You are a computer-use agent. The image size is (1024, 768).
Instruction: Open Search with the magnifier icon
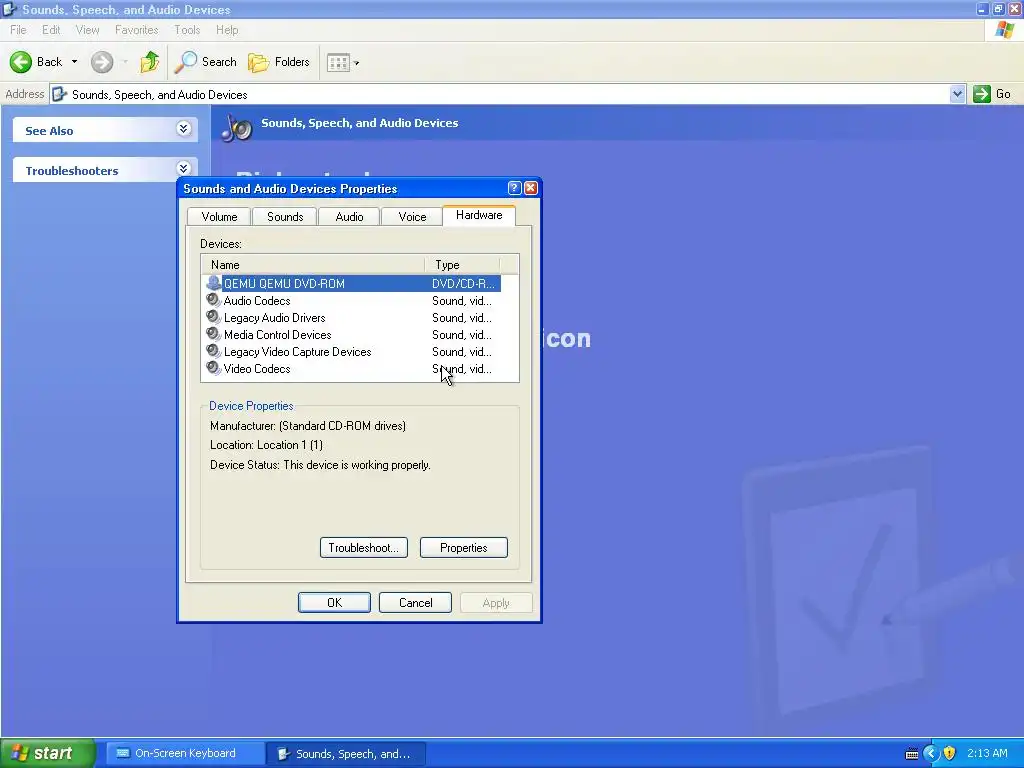click(x=185, y=62)
